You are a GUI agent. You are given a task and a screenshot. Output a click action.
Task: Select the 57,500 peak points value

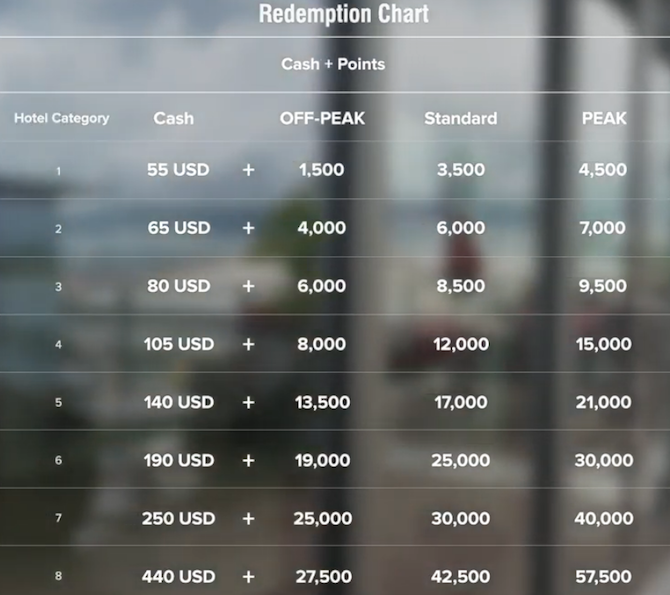[x=603, y=577]
